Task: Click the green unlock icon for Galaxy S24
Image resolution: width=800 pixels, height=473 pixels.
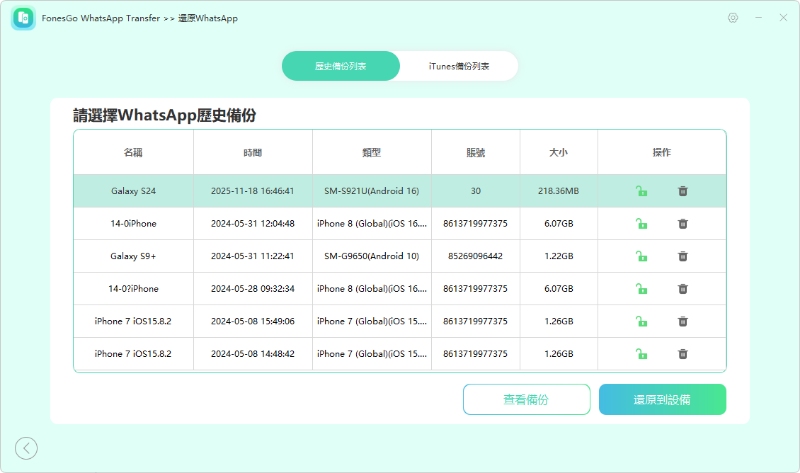Action: [x=641, y=191]
